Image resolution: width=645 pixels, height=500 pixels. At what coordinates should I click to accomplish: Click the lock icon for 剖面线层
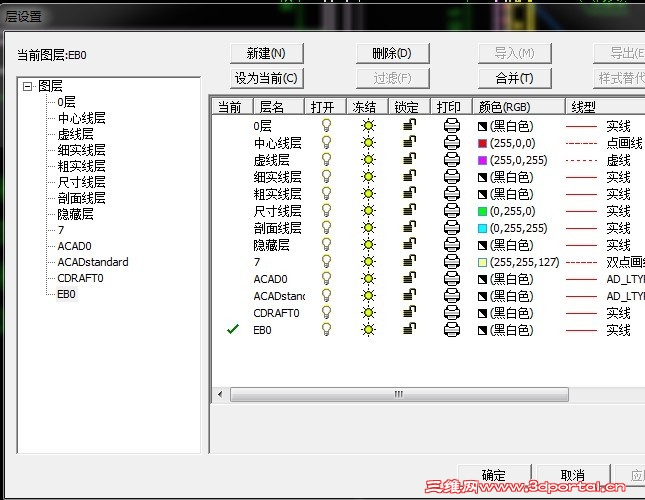(x=409, y=227)
